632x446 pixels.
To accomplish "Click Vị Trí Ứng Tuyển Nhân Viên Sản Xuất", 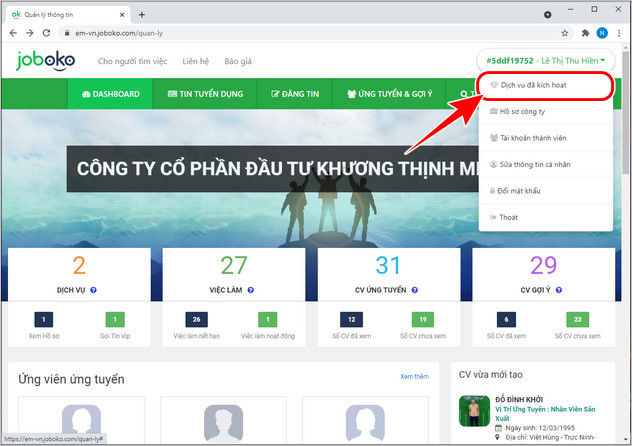I will [545, 414].
